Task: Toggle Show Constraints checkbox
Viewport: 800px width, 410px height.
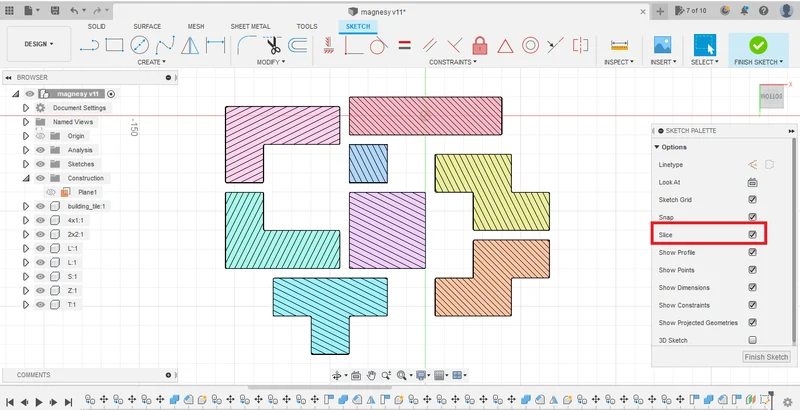Action: point(753,305)
